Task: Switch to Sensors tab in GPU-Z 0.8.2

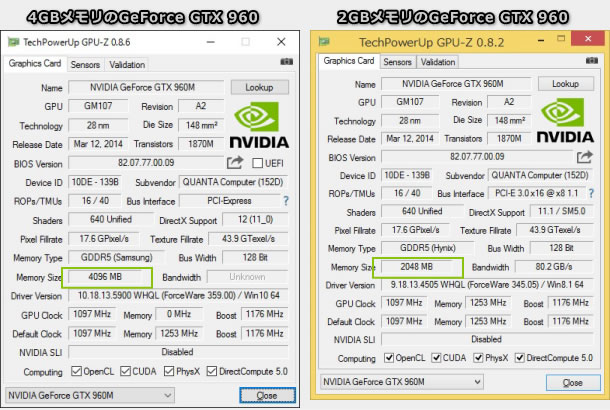Action: point(397,62)
